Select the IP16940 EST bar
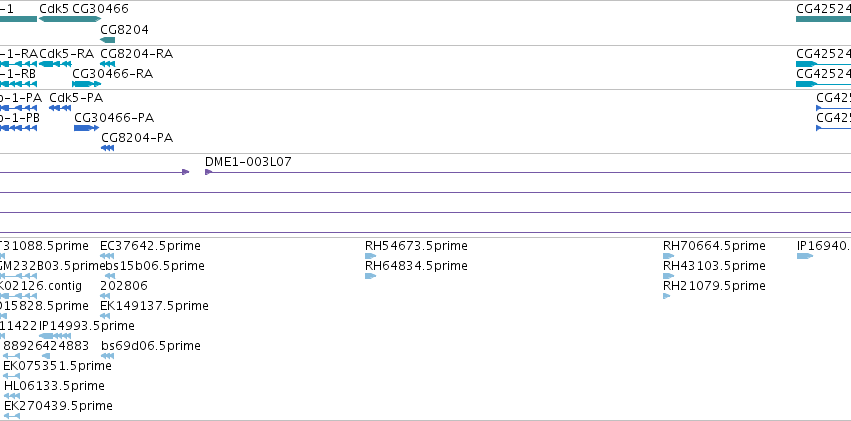This screenshot has height=421, width=851. [805, 256]
